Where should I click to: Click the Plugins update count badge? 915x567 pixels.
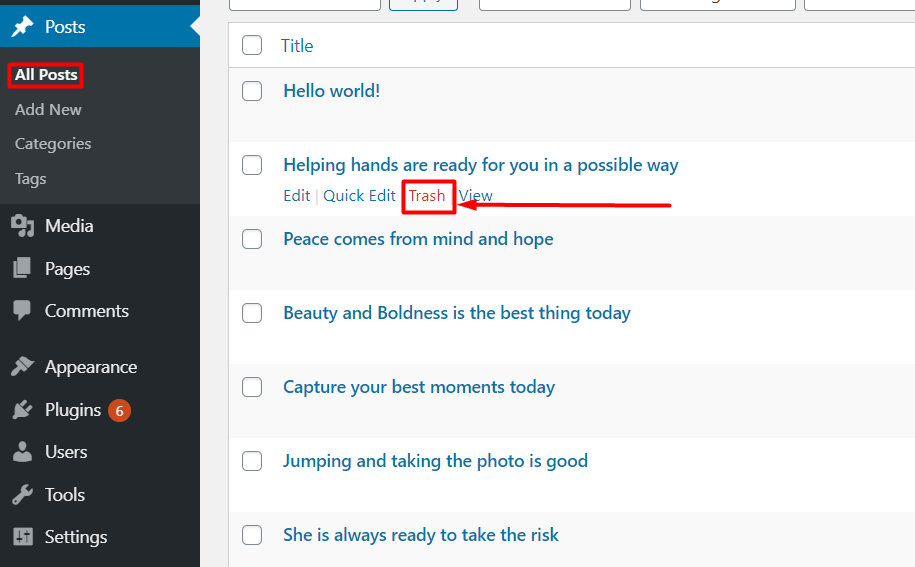coord(119,411)
